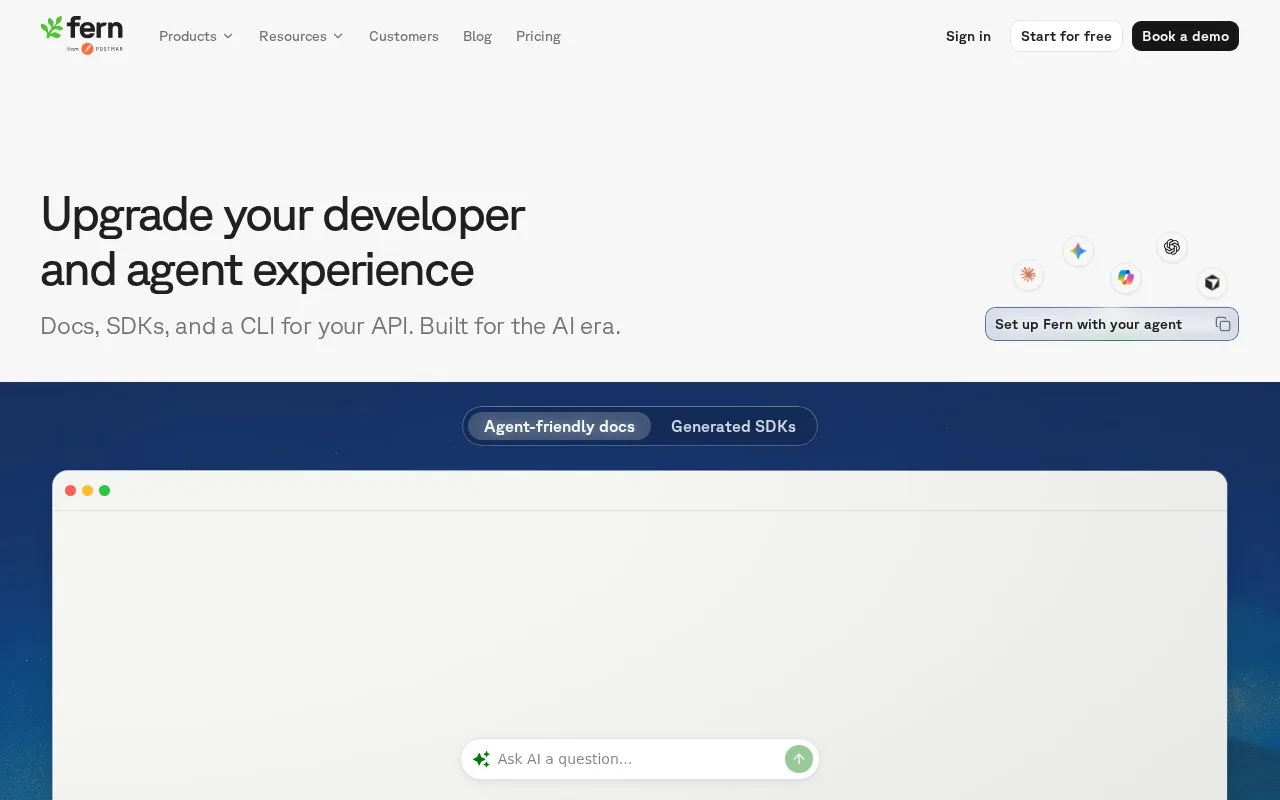Open the Pricing page
Viewport: 1280px width, 800px height.
[x=538, y=36]
